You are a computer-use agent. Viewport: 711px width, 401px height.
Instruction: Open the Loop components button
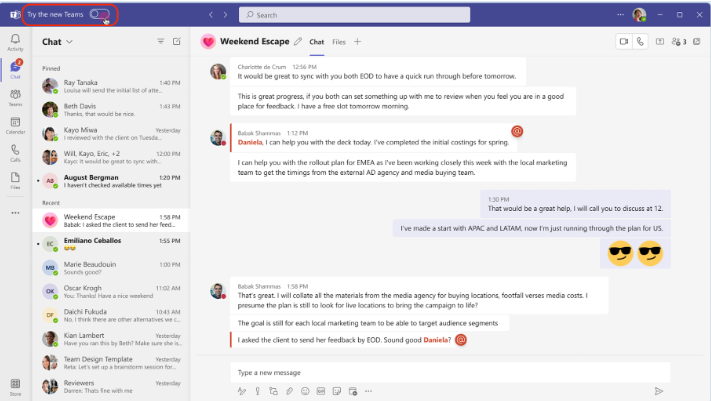(273, 391)
